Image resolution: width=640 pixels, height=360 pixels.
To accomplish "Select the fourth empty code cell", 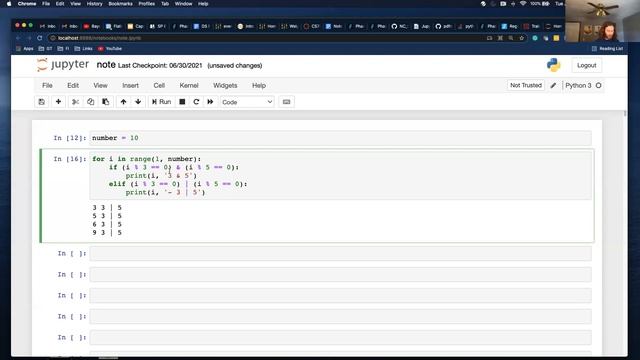I will click(340, 316).
